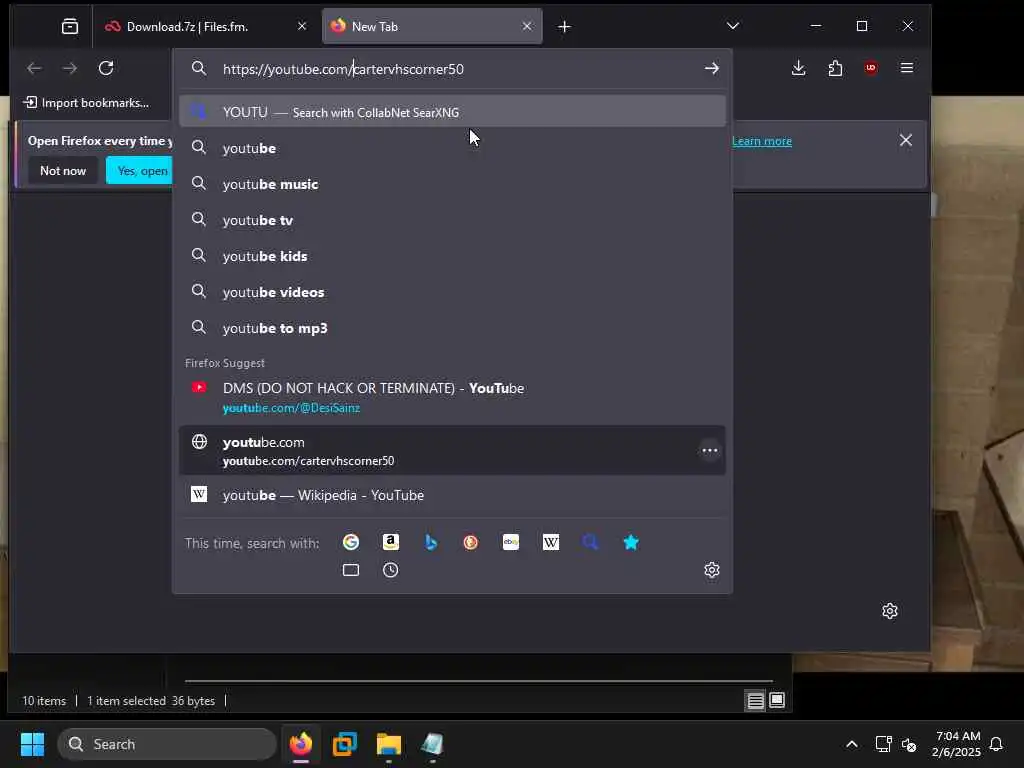The width and height of the screenshot is (1024, 768).
Task: Open search settings gear in dropdown
Action: [x=712, y=570]
